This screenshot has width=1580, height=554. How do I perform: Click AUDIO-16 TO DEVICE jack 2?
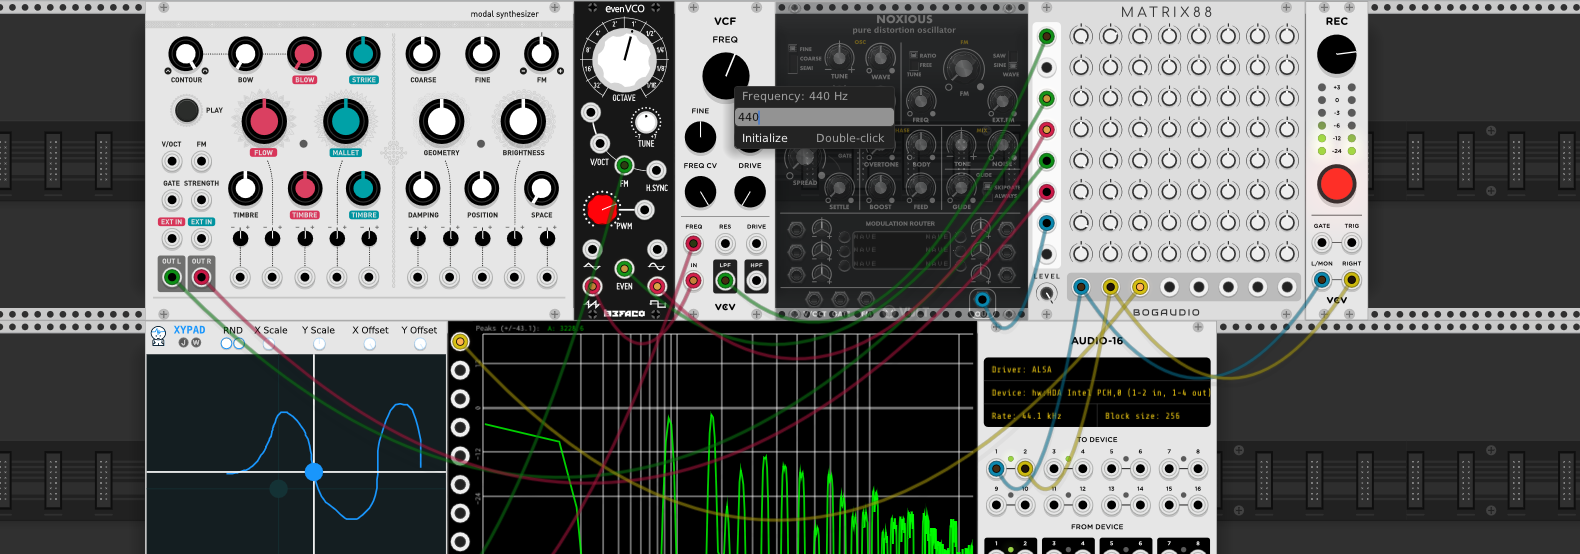[x=1025, y=468]
